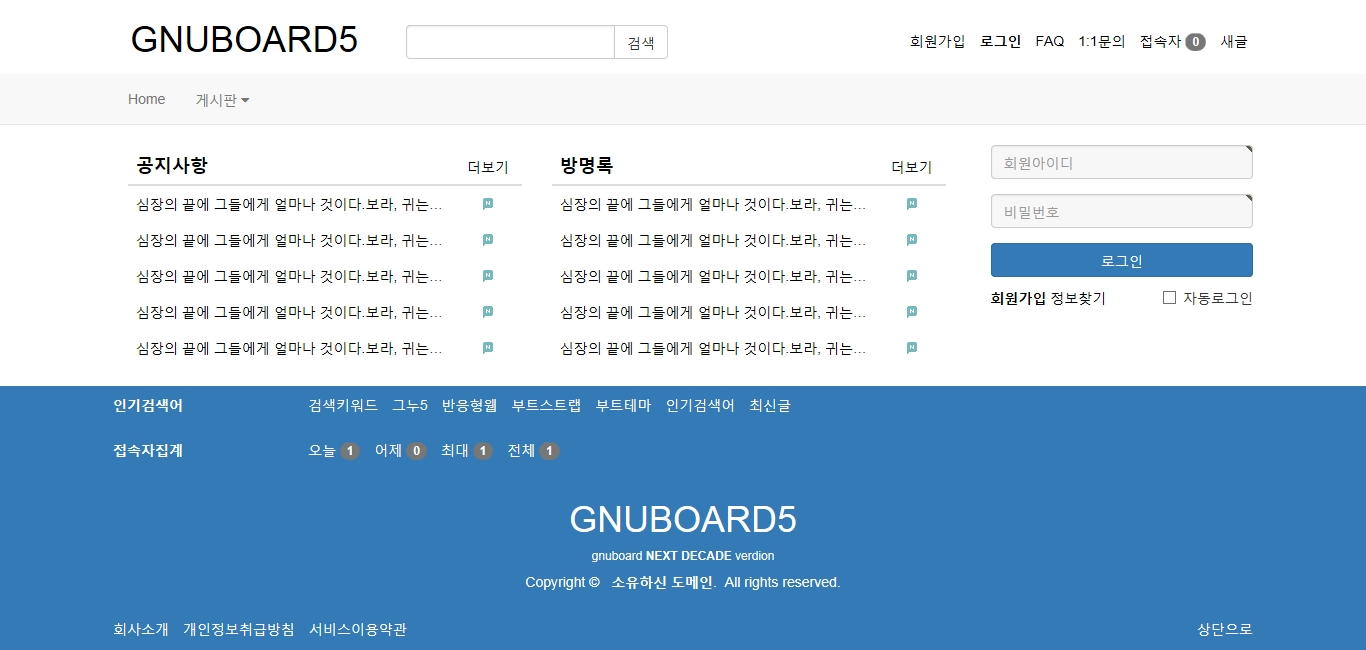Enable the 자동로그인 checkbox
Image resolution: width=1366 pixels, height=650 pixels.
(x=1169, y=298)
